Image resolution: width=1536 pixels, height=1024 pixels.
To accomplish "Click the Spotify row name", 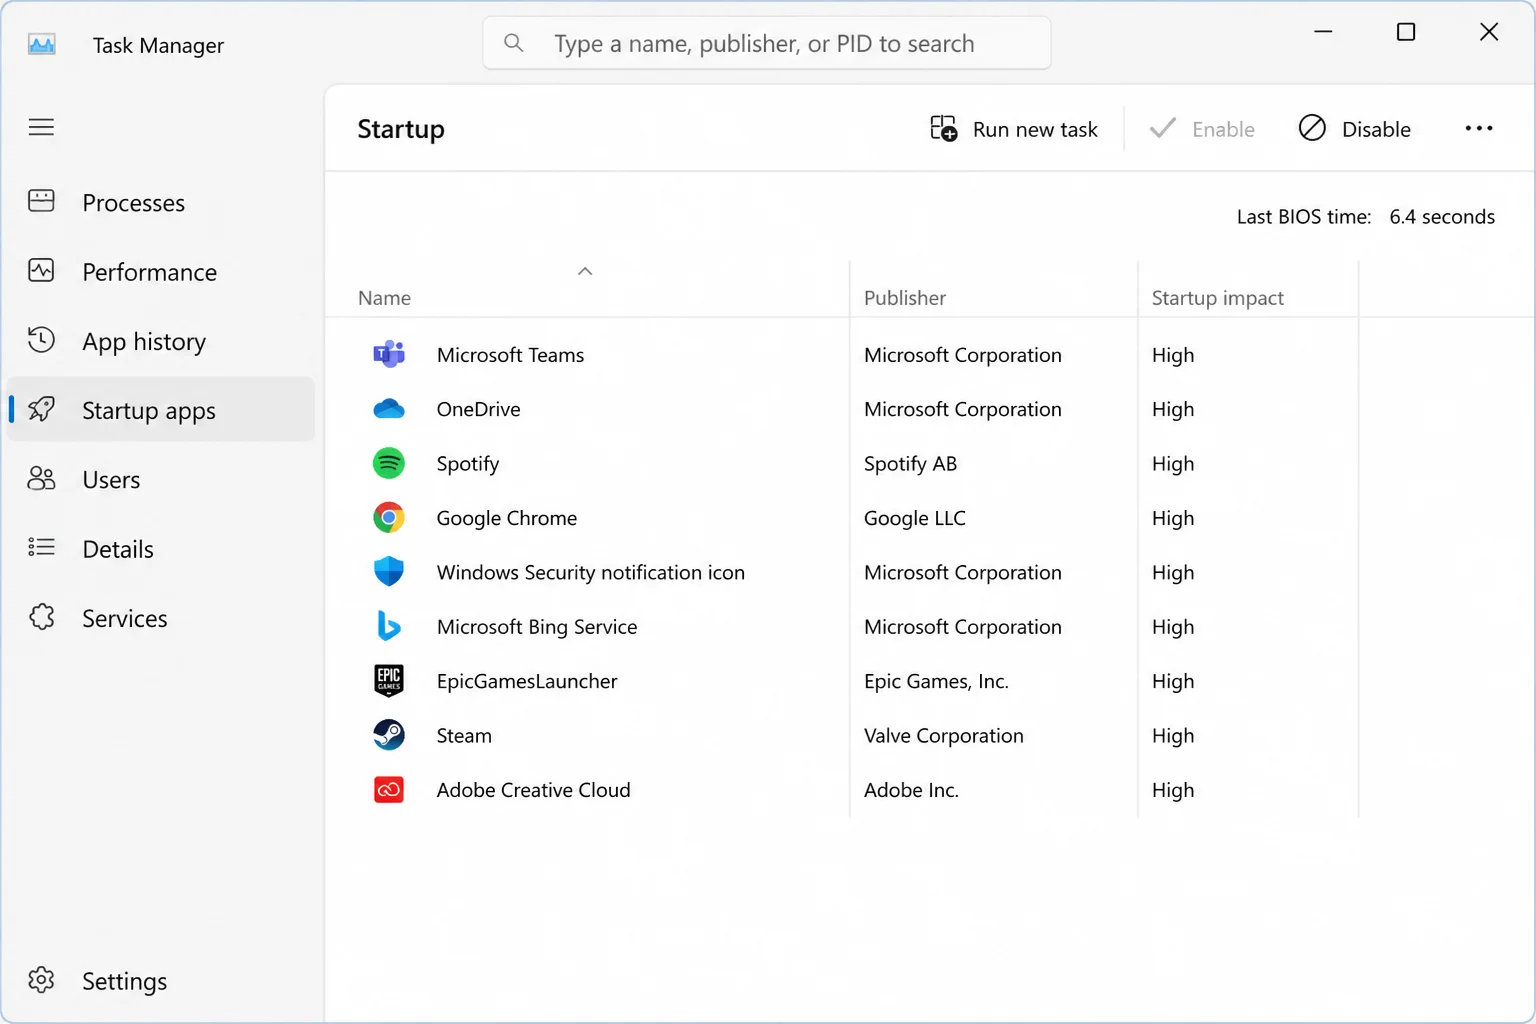I will [x=468, y=464].
